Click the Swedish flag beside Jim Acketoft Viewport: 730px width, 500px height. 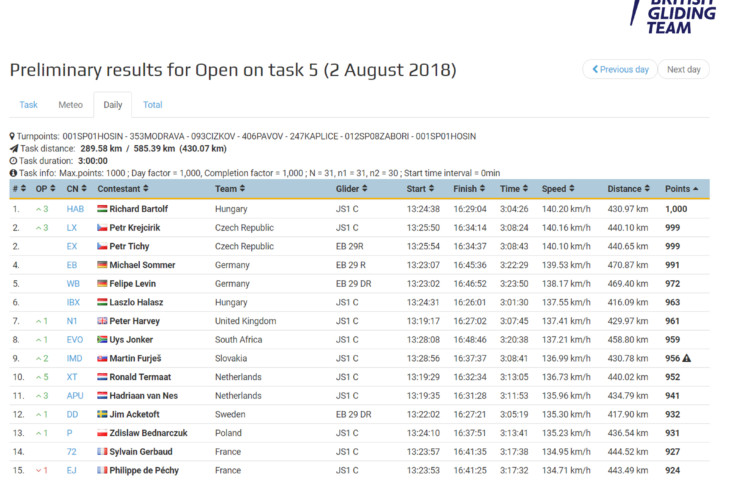[x=102, y=414]
